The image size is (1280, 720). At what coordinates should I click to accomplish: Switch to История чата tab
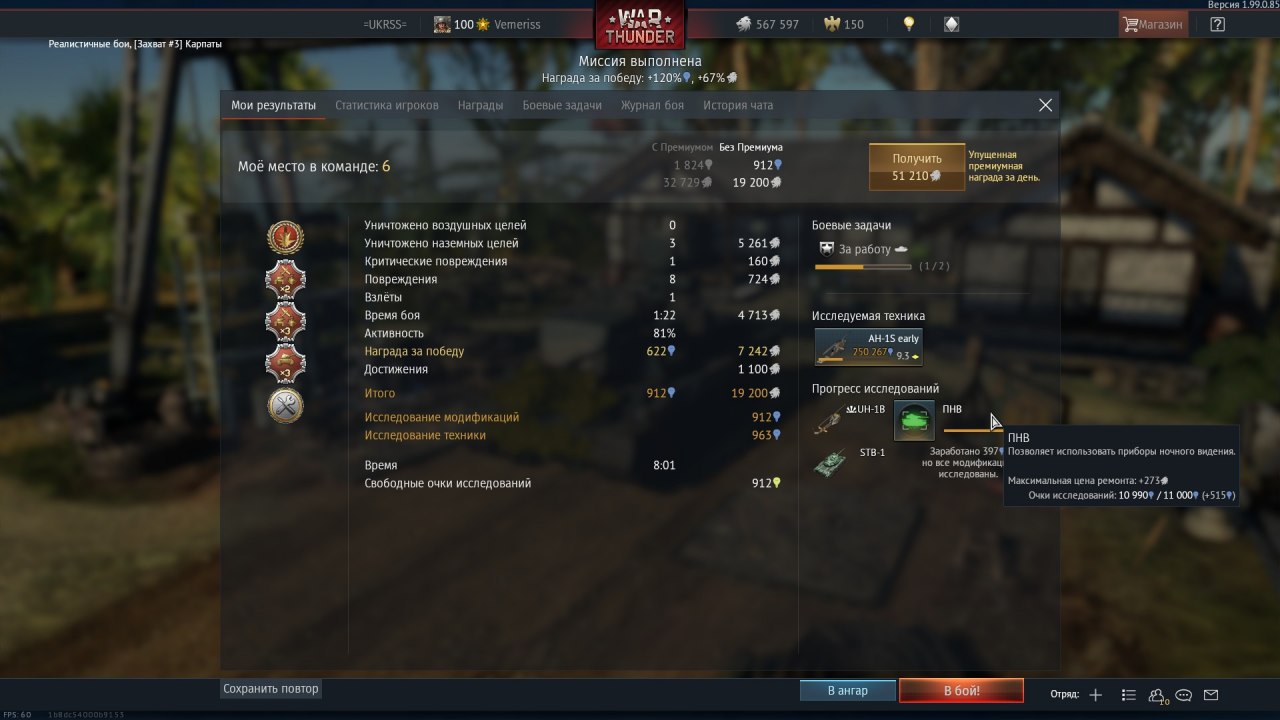tap(738, 105)
